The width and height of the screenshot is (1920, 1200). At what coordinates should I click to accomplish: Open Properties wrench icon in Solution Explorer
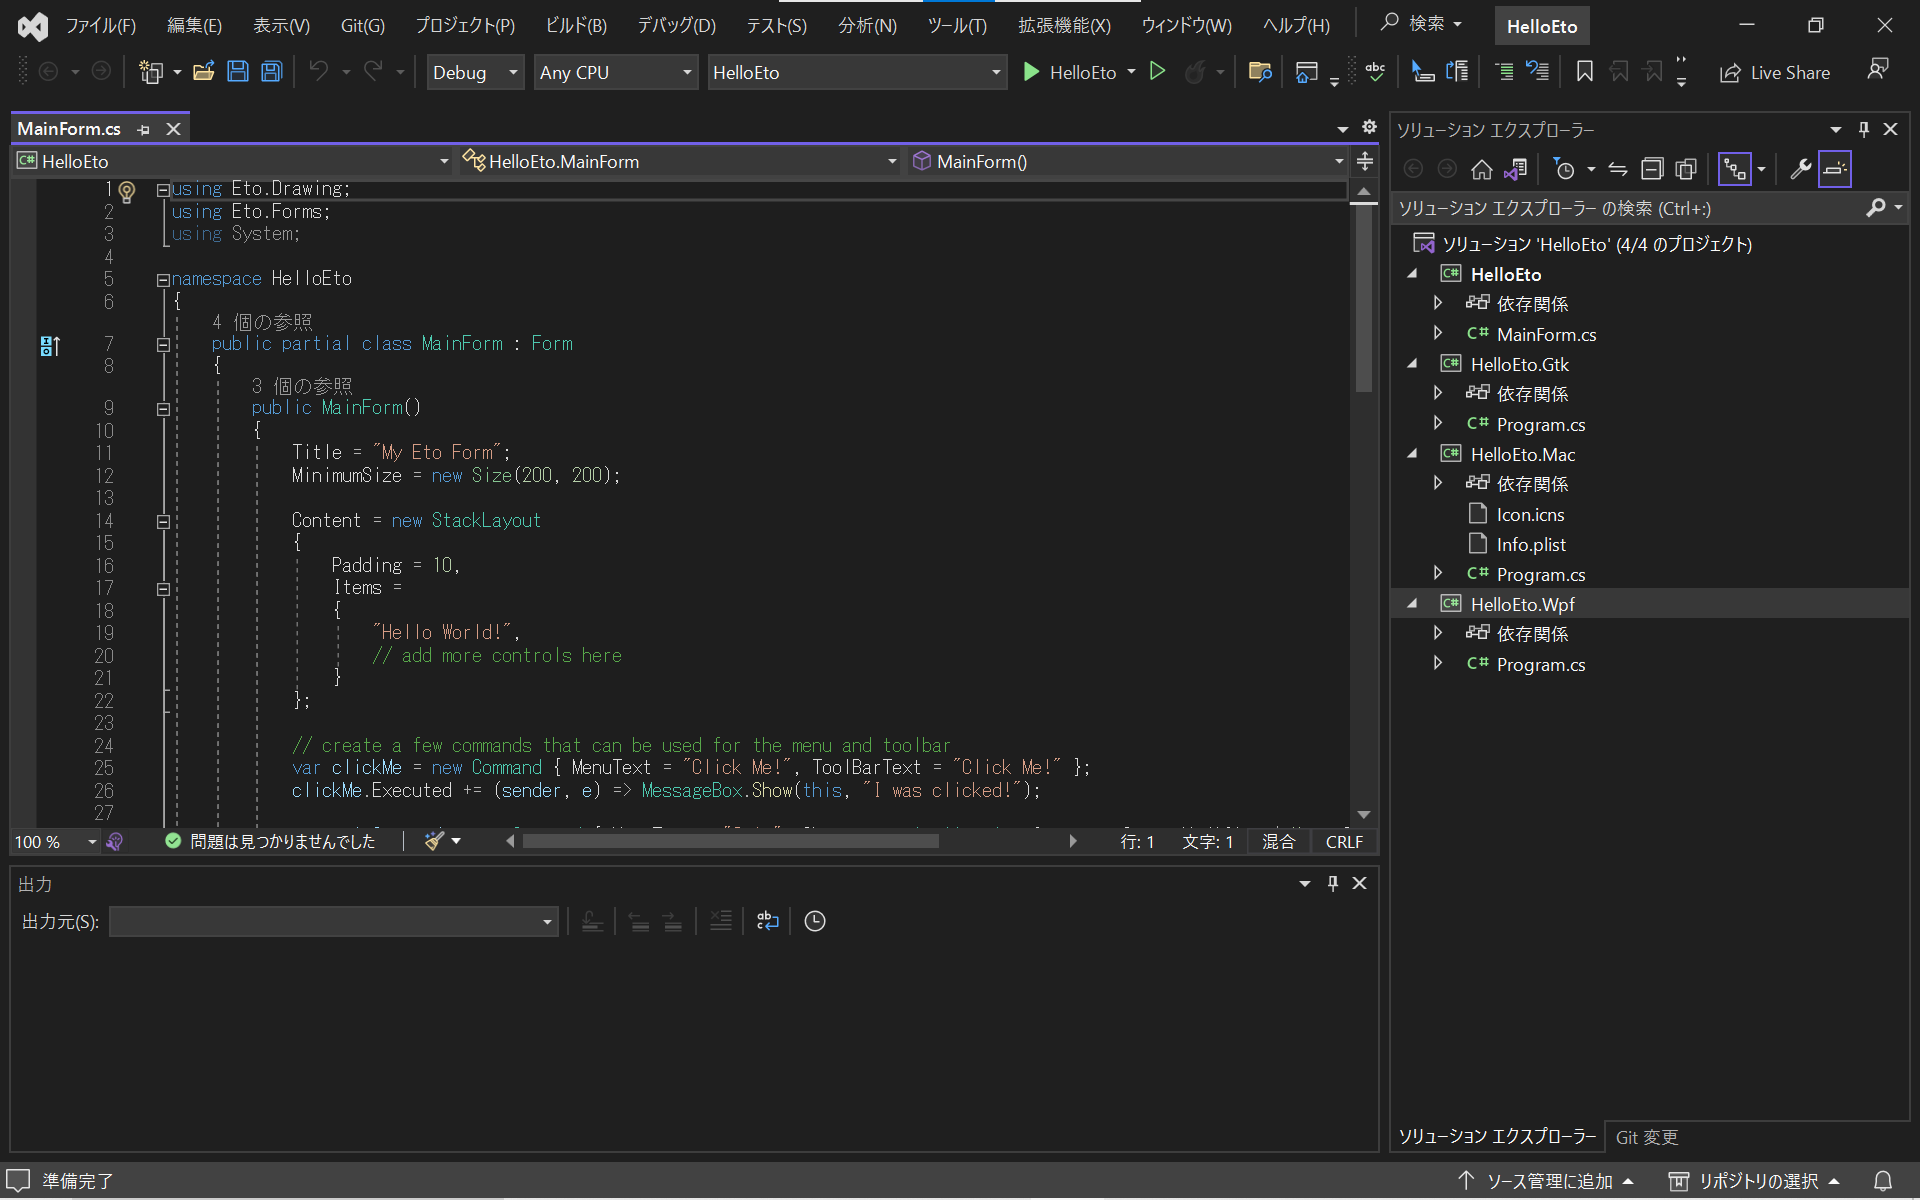(1800, 170)
